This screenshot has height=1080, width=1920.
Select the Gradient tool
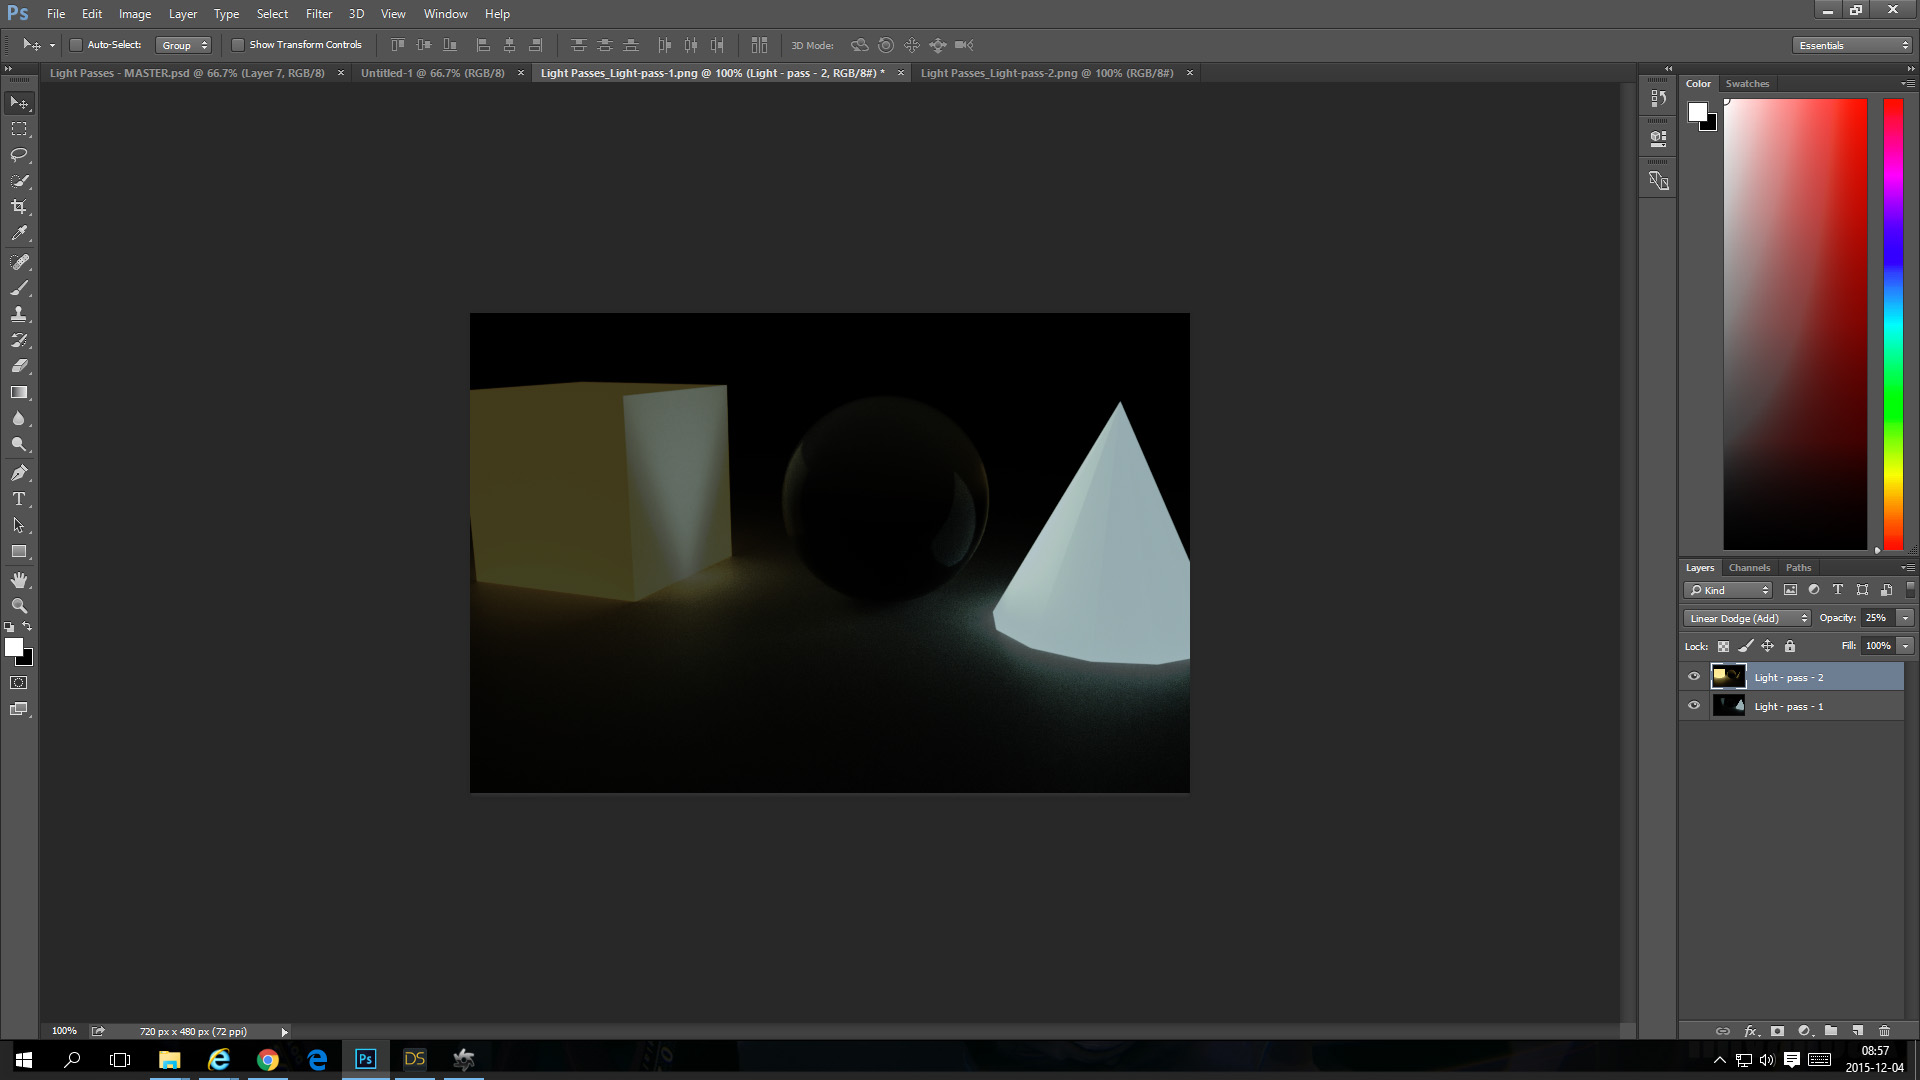19,393
